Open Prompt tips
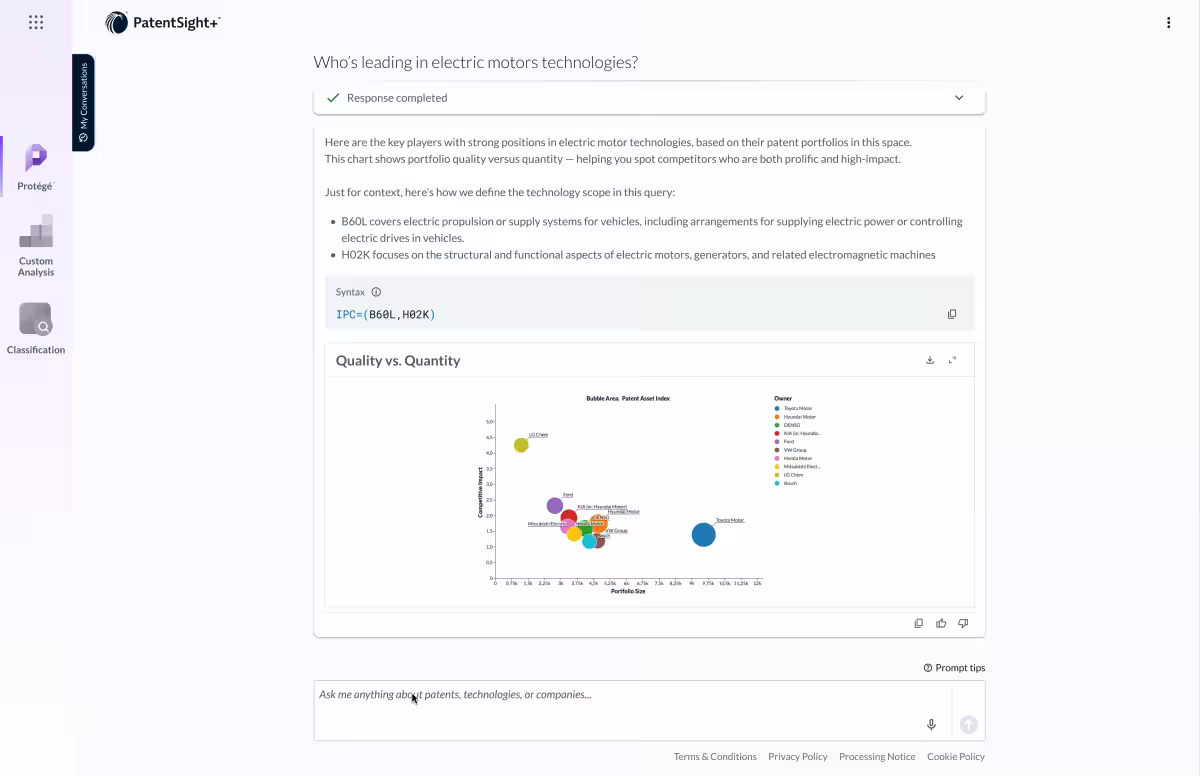The height and width of the screenshot is (776, 1200). tap(954, 668)
